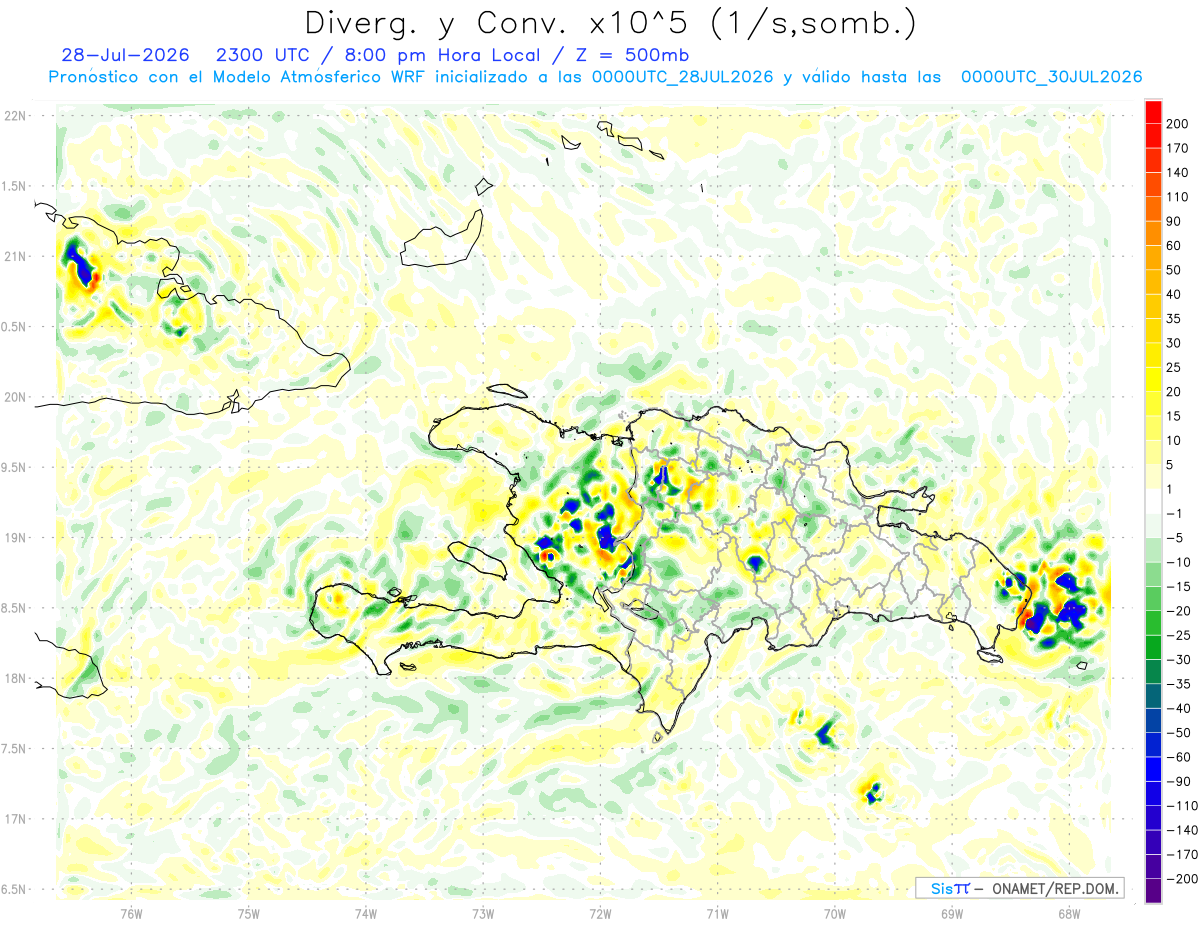Click the '-170' colorbar label
Viewport: 1200px width, 927px height.
[1182, 854]
